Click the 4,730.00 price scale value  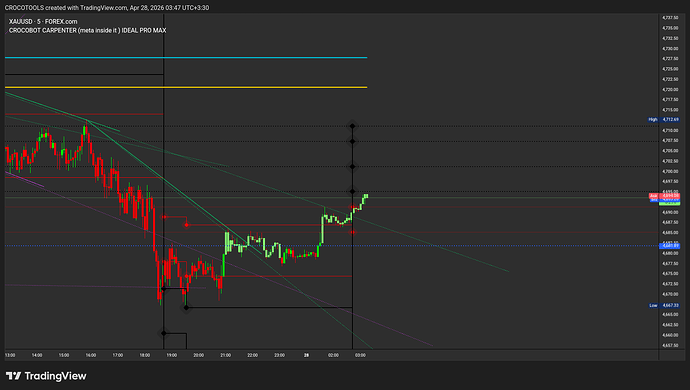click(670, 48)
